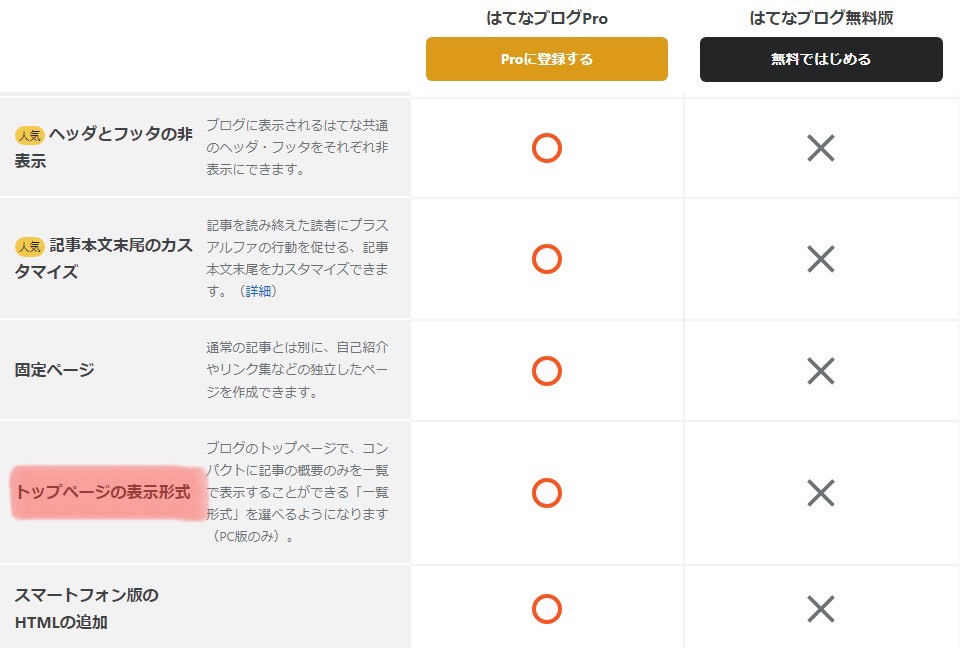The height and width of the screenshot is (648, 964).
Task: Select the ヘッダとフッタの非表示 feature title
Action: click(x=103, y=147)
